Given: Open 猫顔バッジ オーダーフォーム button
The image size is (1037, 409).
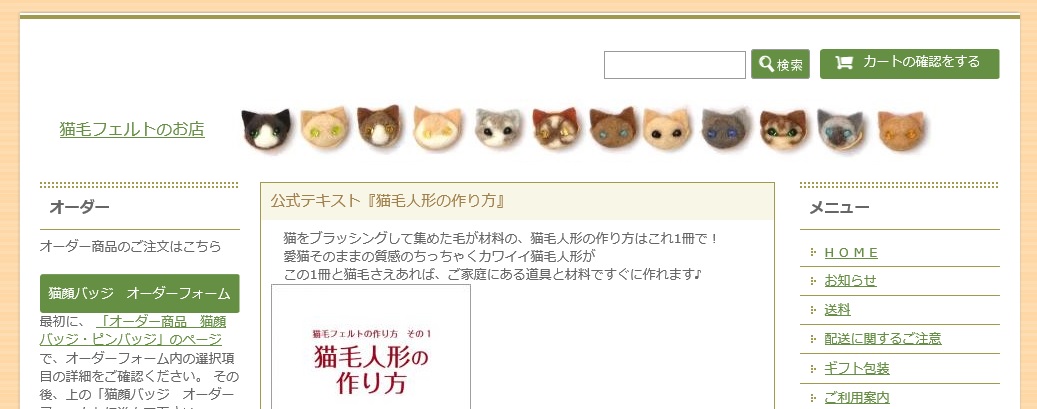Looking at the screenshot, I should [140, 293].
